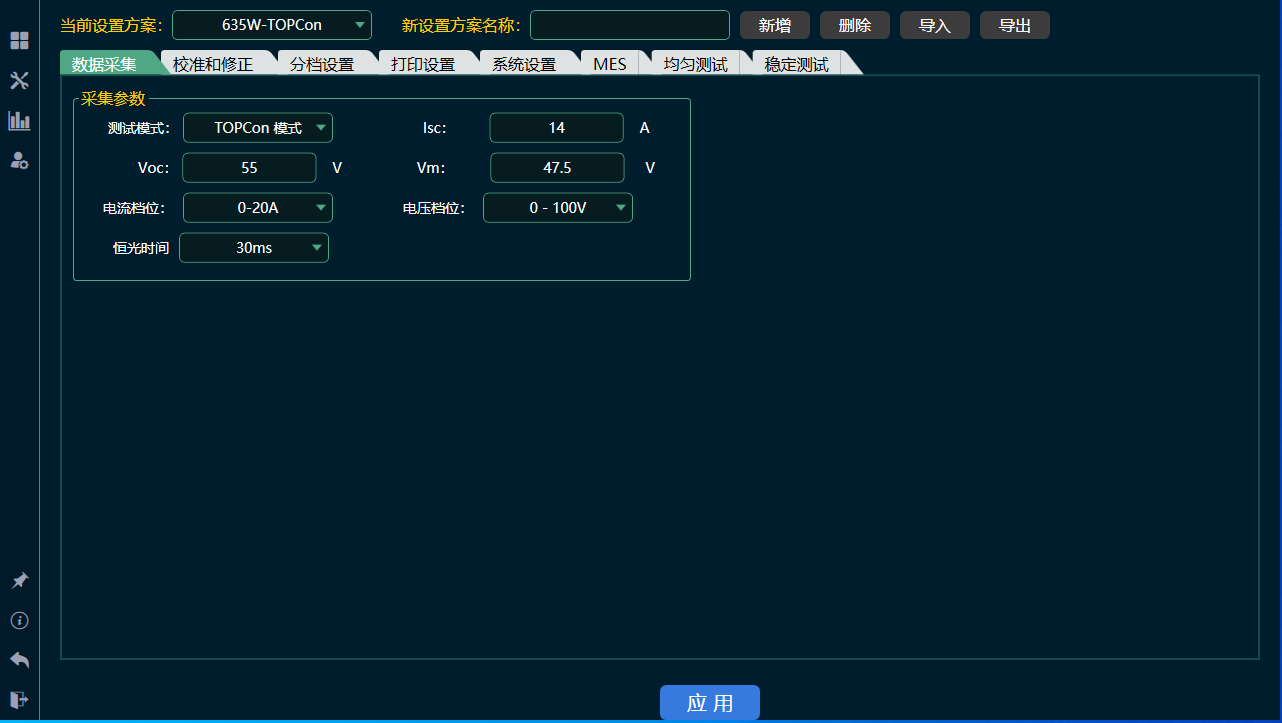Open the dashboard panel icon
1282x723 pixels.
pyautogui.click(x=19, y=40)
